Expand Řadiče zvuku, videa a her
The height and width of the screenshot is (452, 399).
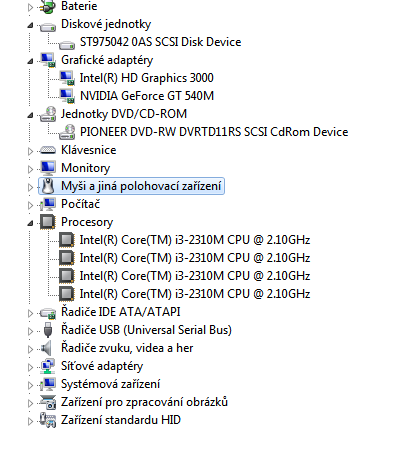[x=30, y=349]
